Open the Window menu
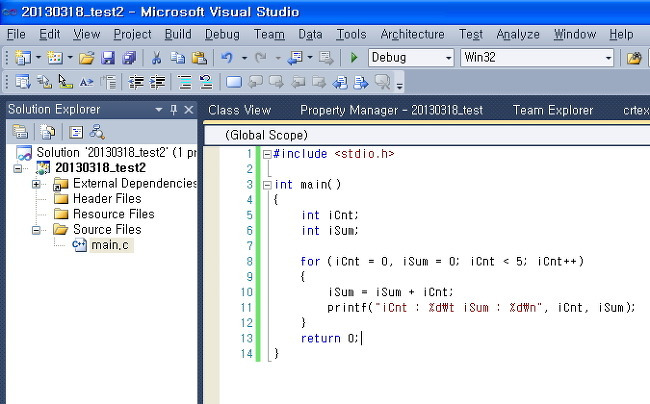 click(575, 34)
